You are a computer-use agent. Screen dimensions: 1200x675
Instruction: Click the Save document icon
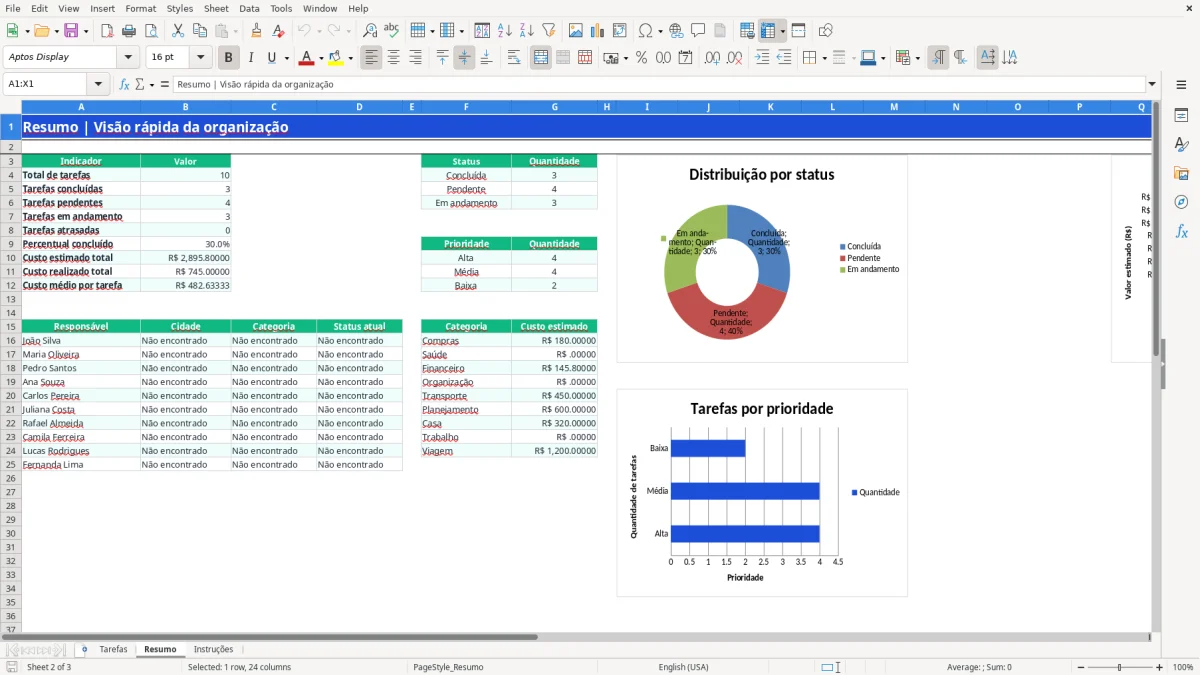tap(71, 31)
